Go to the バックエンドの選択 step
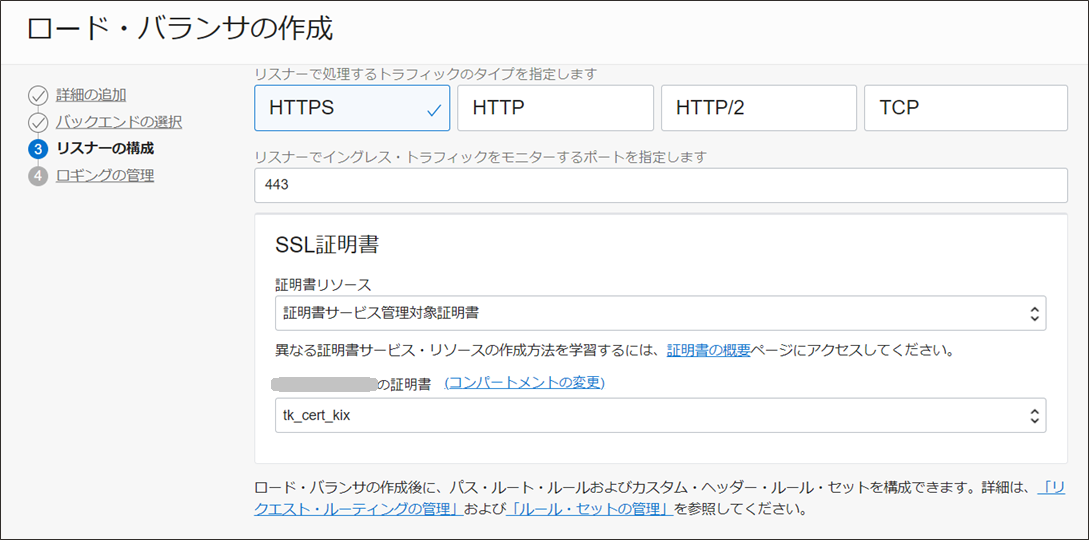 point(119,122)
